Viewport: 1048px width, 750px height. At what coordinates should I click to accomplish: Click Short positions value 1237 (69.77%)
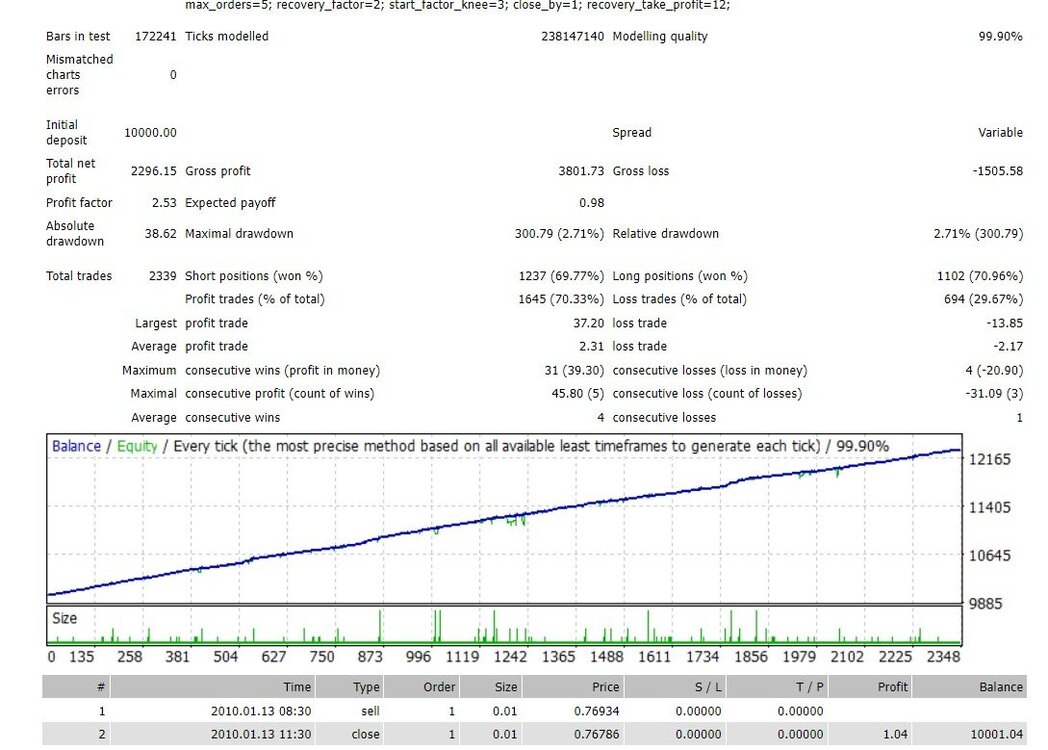(561, 275)
